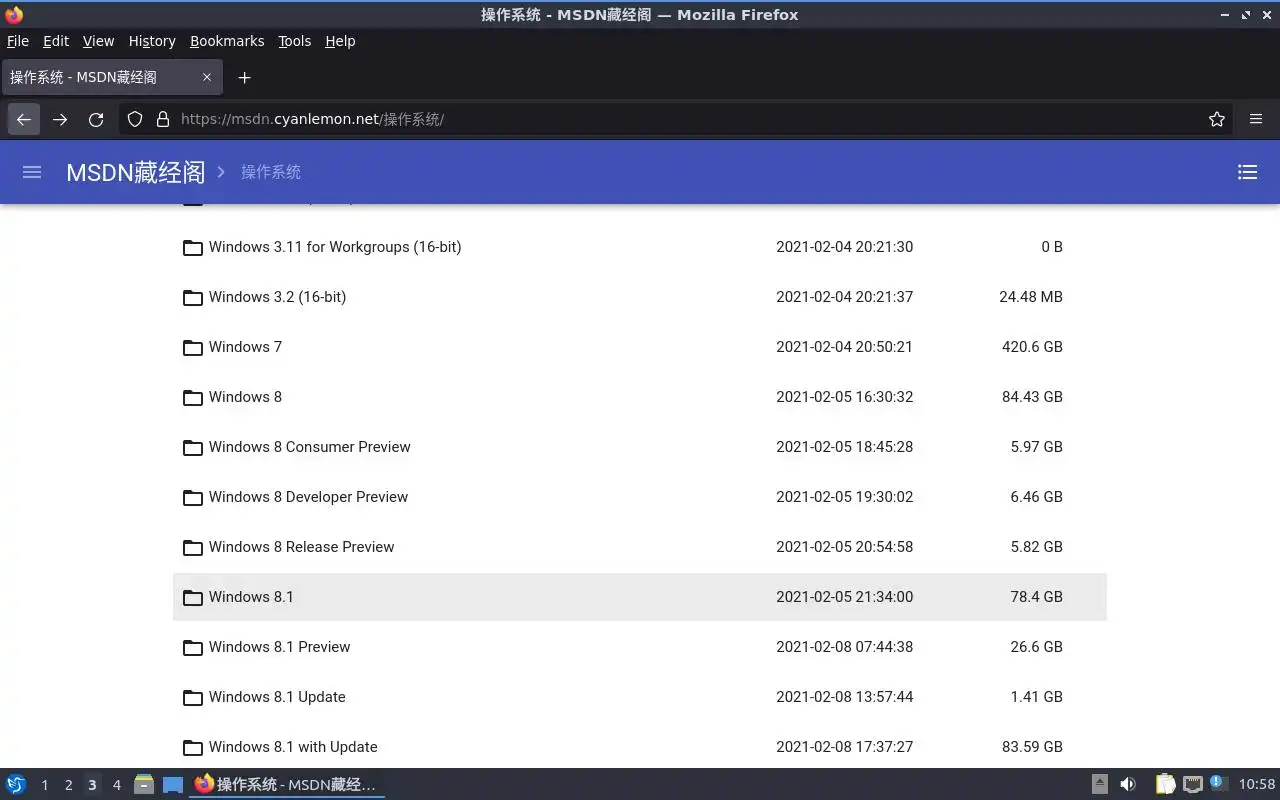Click the 24.48 MB size value

[1030, 297]
